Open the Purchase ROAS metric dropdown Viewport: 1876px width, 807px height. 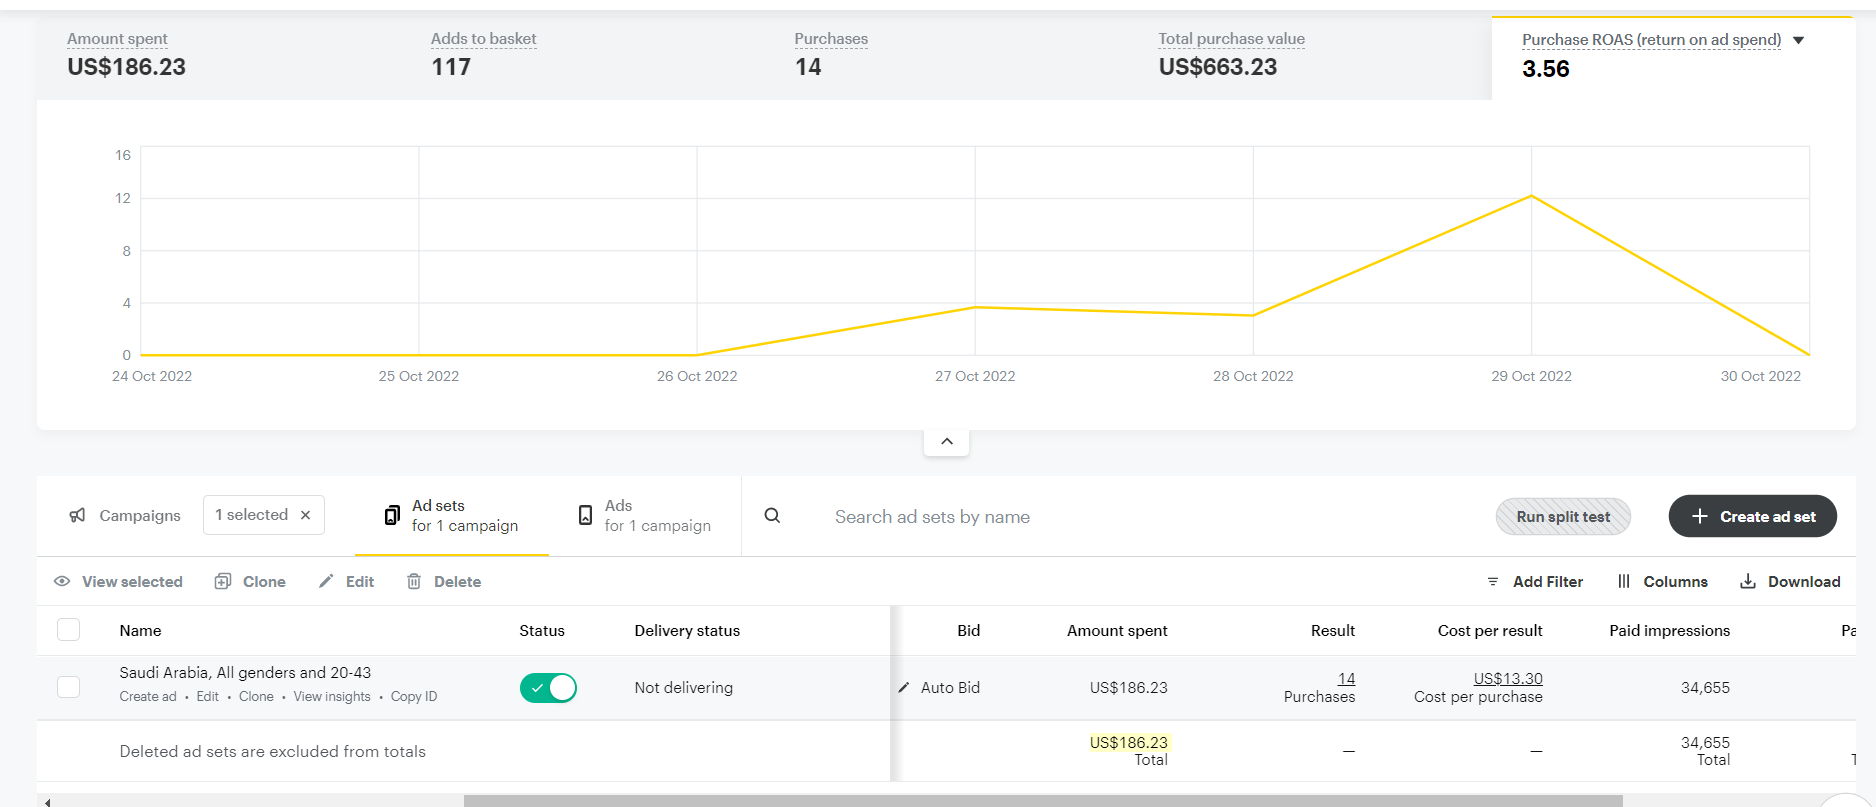1799,40
